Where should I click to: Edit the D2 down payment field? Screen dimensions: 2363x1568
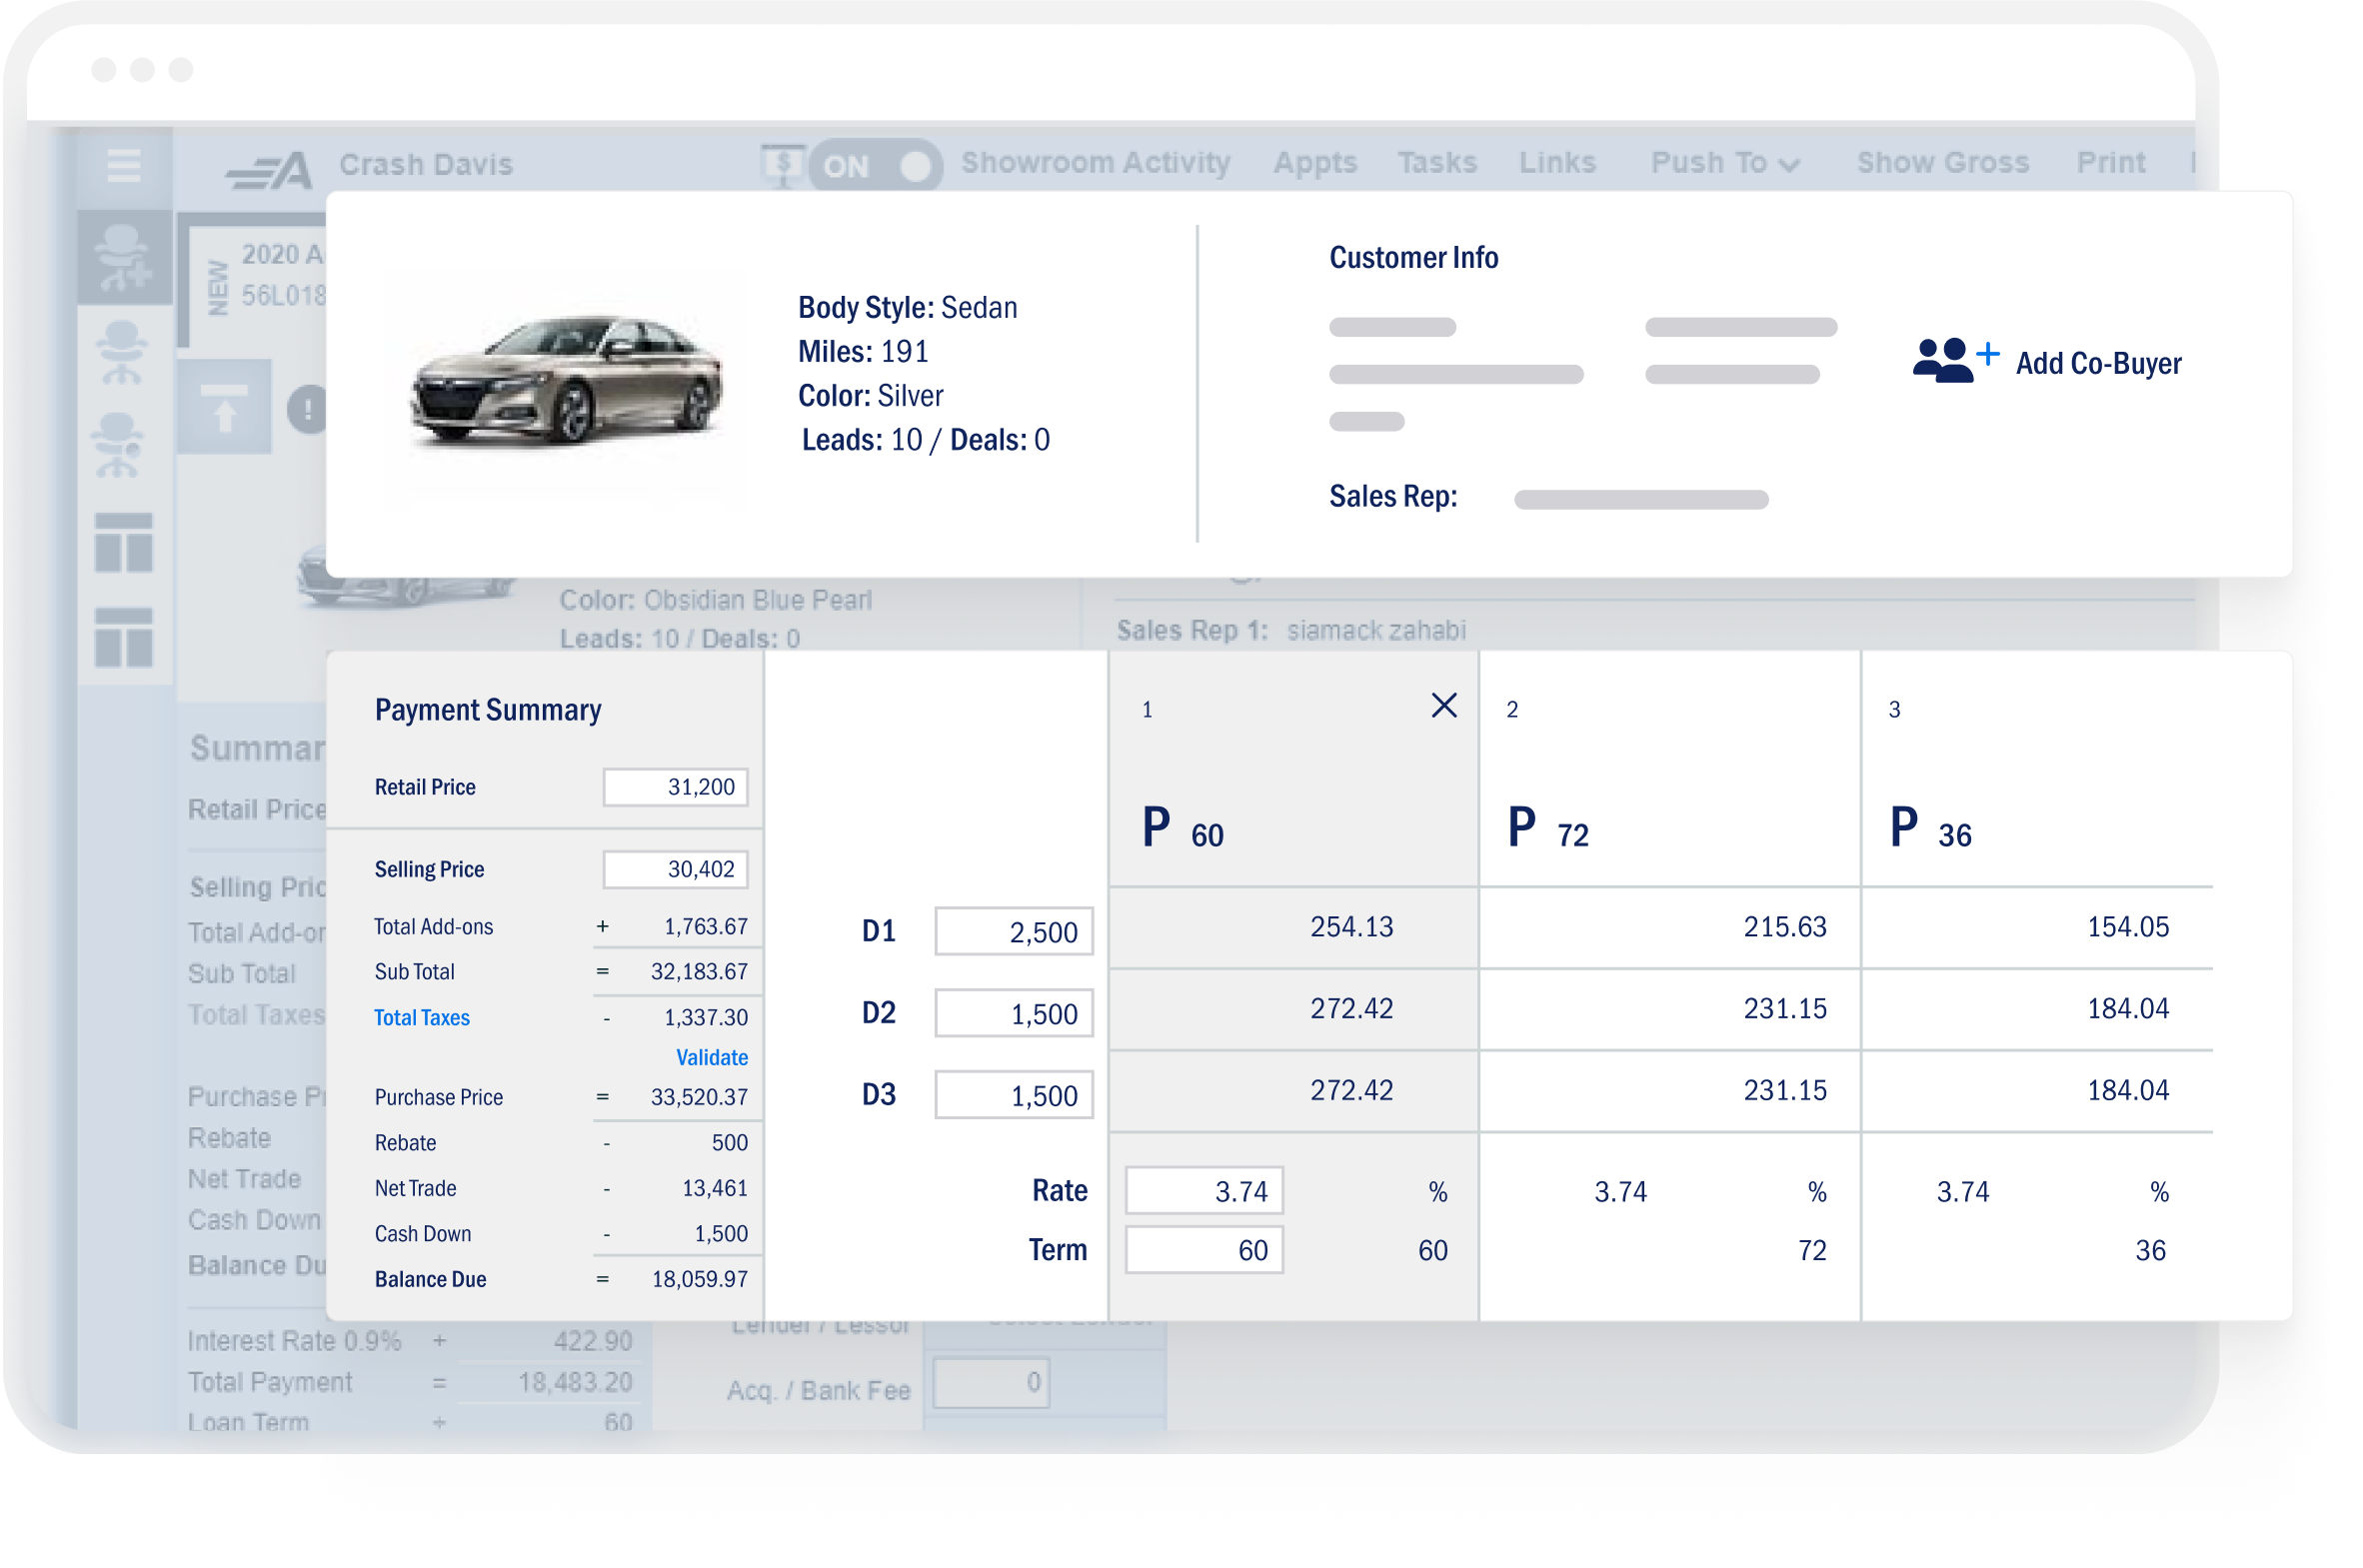point(1013,1013)
